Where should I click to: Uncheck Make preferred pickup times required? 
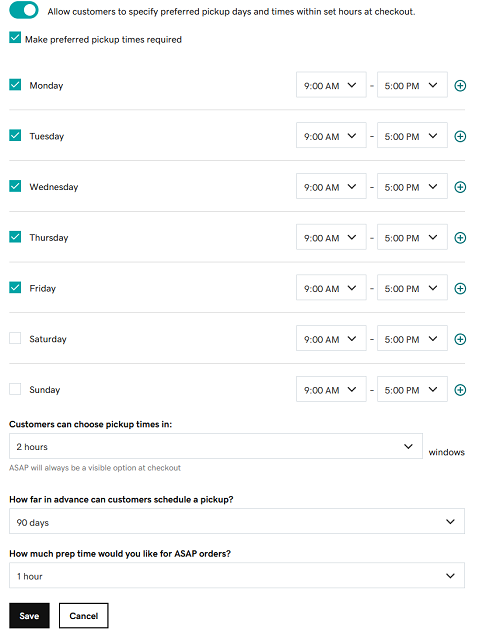15,38
